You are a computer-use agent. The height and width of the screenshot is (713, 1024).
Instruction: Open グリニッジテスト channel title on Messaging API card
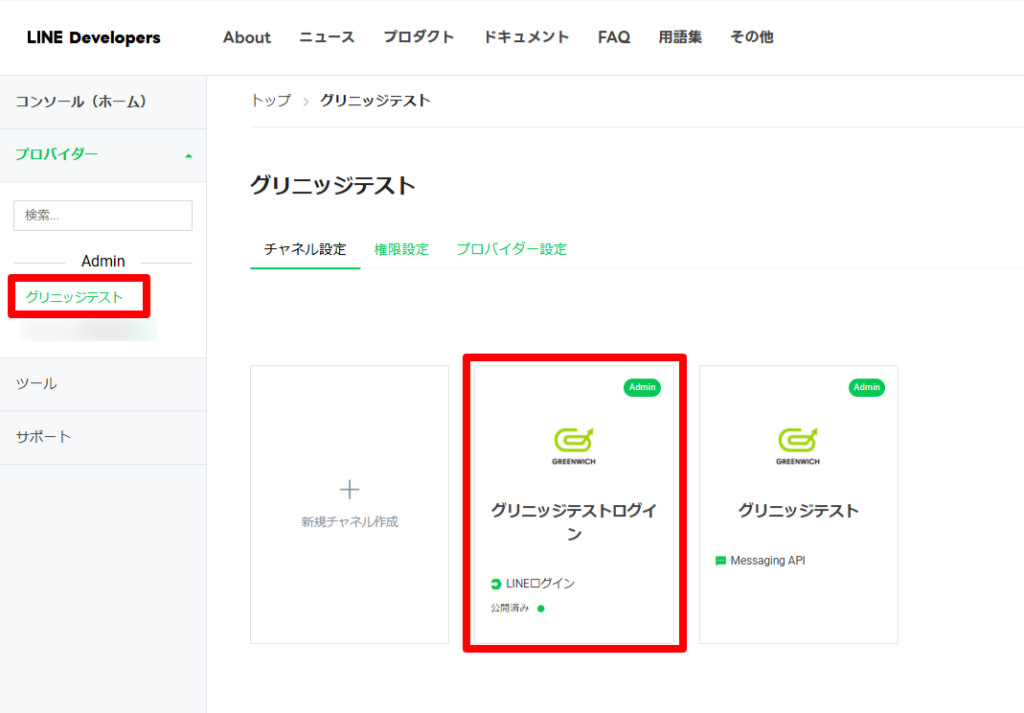click(x=798, y=511)
